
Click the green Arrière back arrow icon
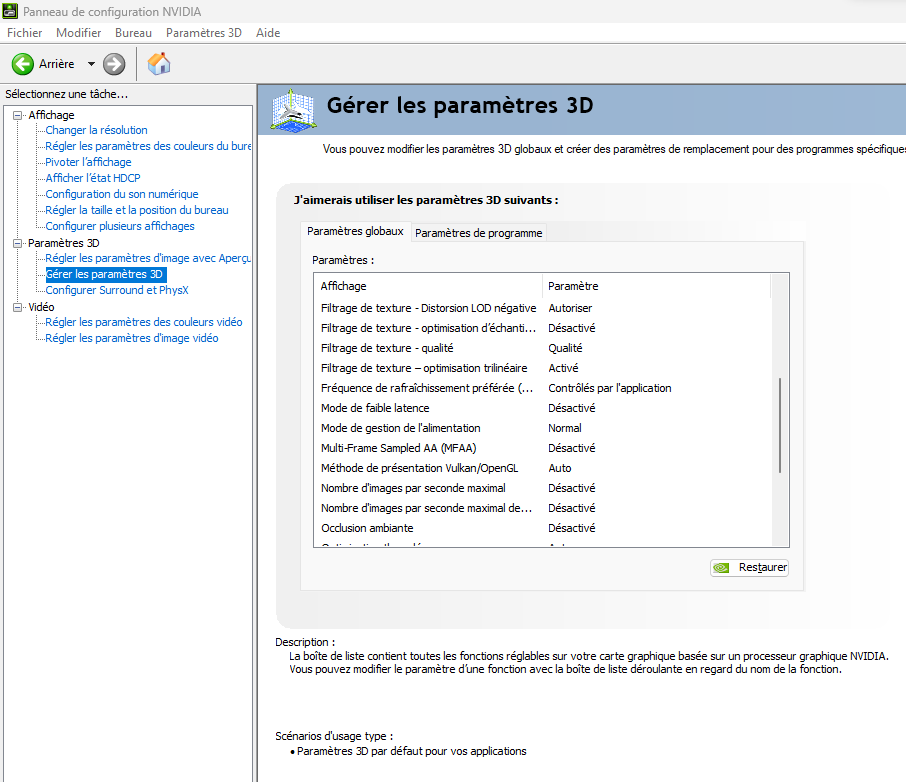tap(23, 64)
